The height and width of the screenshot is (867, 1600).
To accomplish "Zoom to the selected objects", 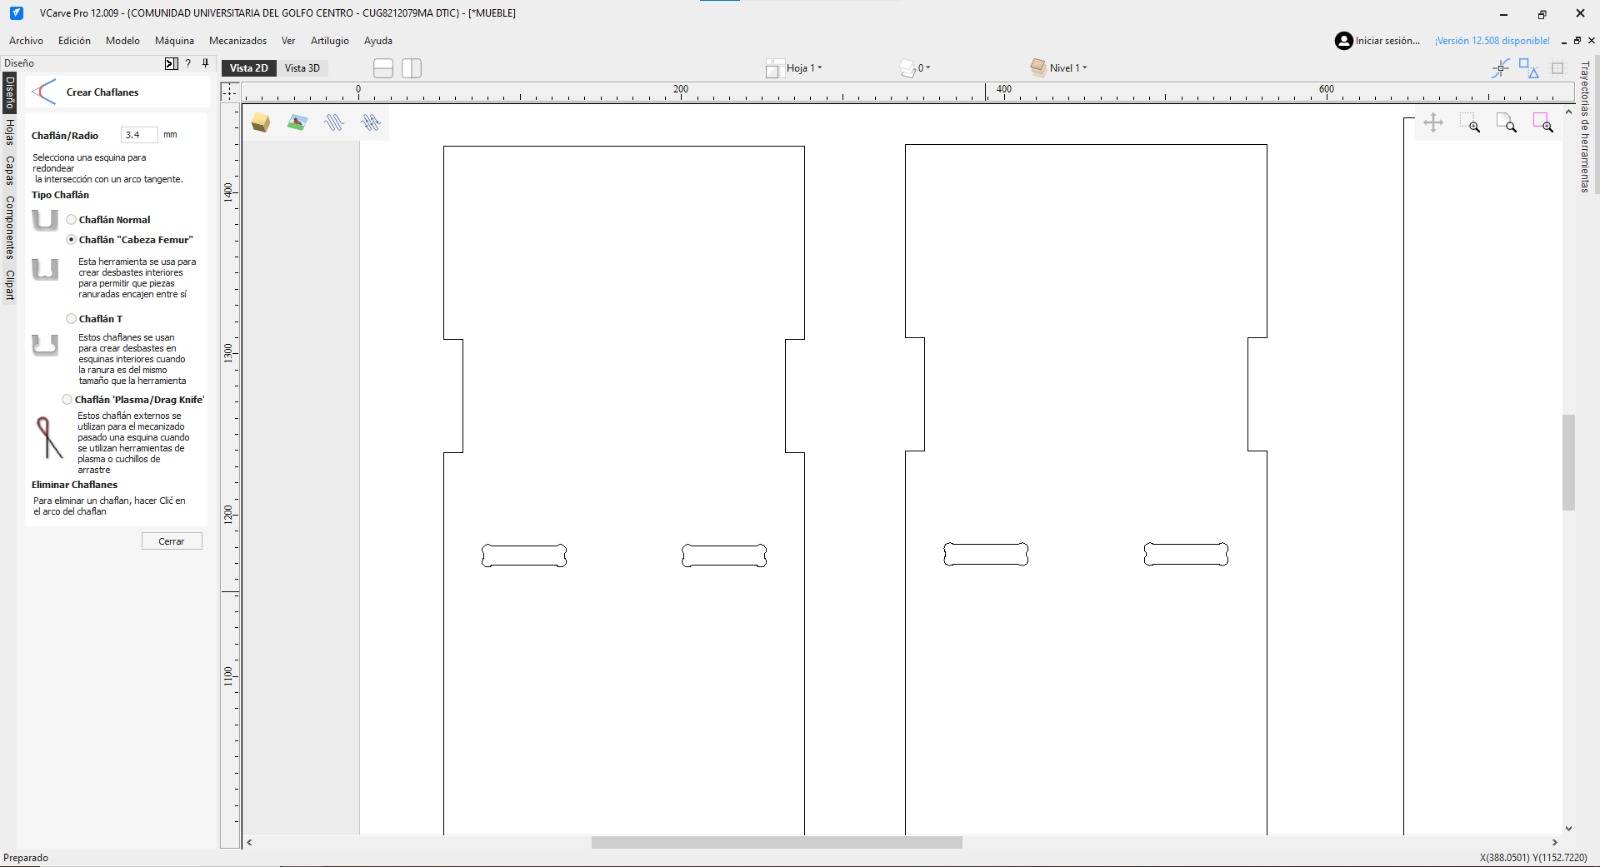I will (1543, 123).
